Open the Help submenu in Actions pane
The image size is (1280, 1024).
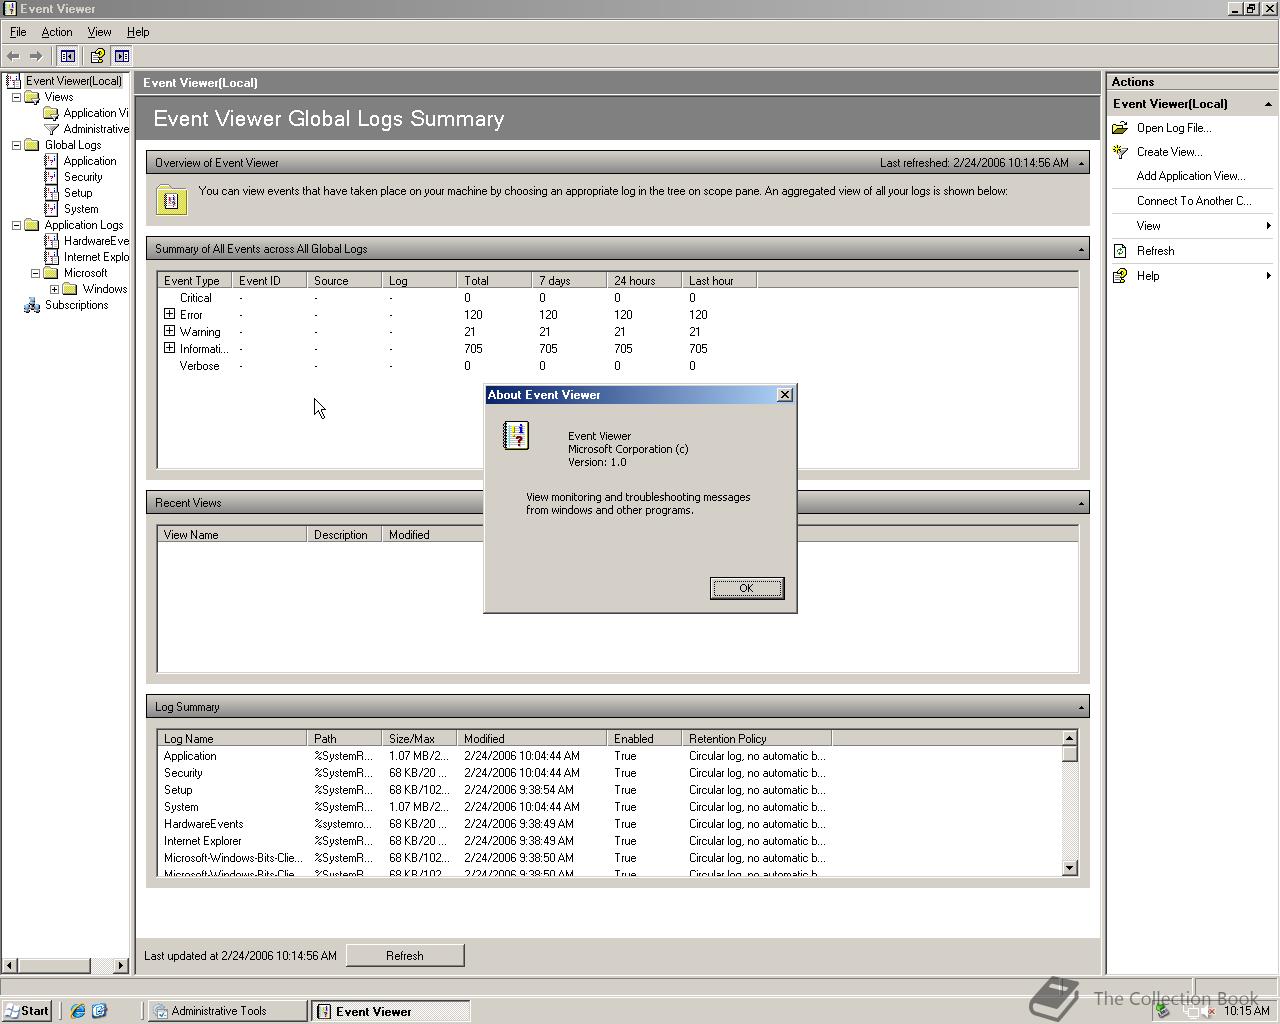pyautogui.click(x=1191, y=276)
